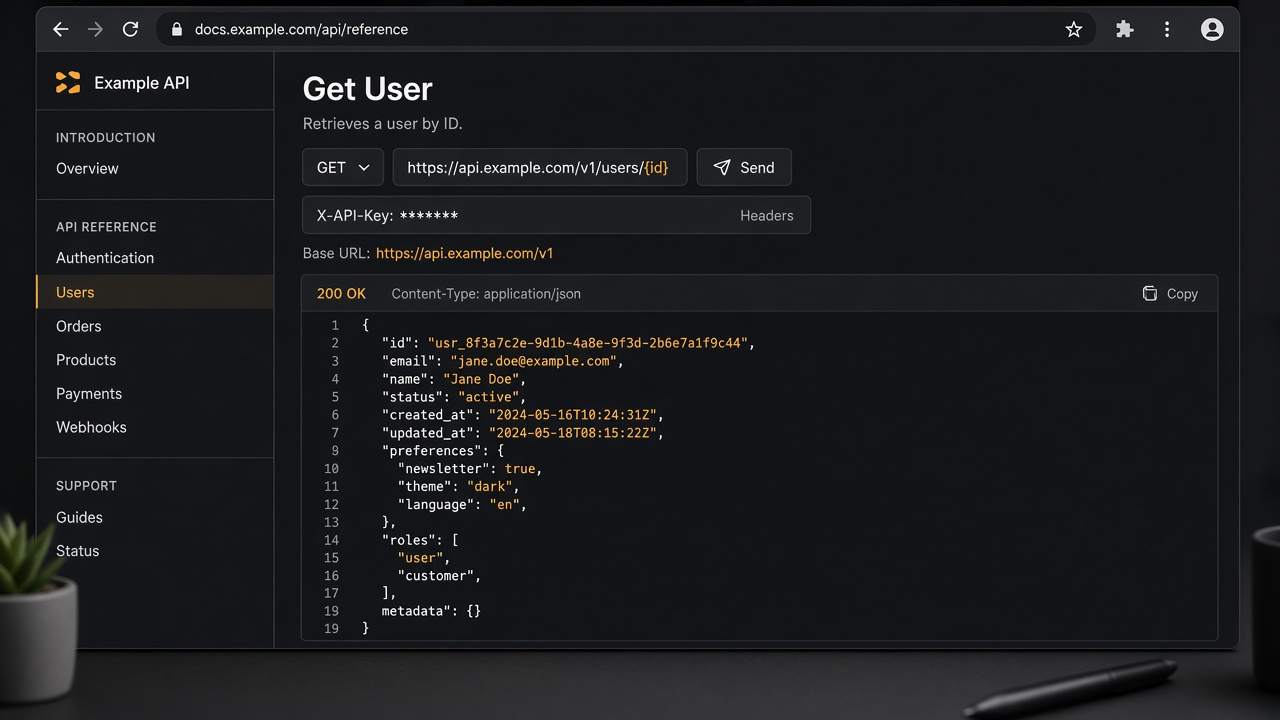The image size is (1280, 720).
Task: Click the Headers label in the API key field
Action: coord(767,215)
